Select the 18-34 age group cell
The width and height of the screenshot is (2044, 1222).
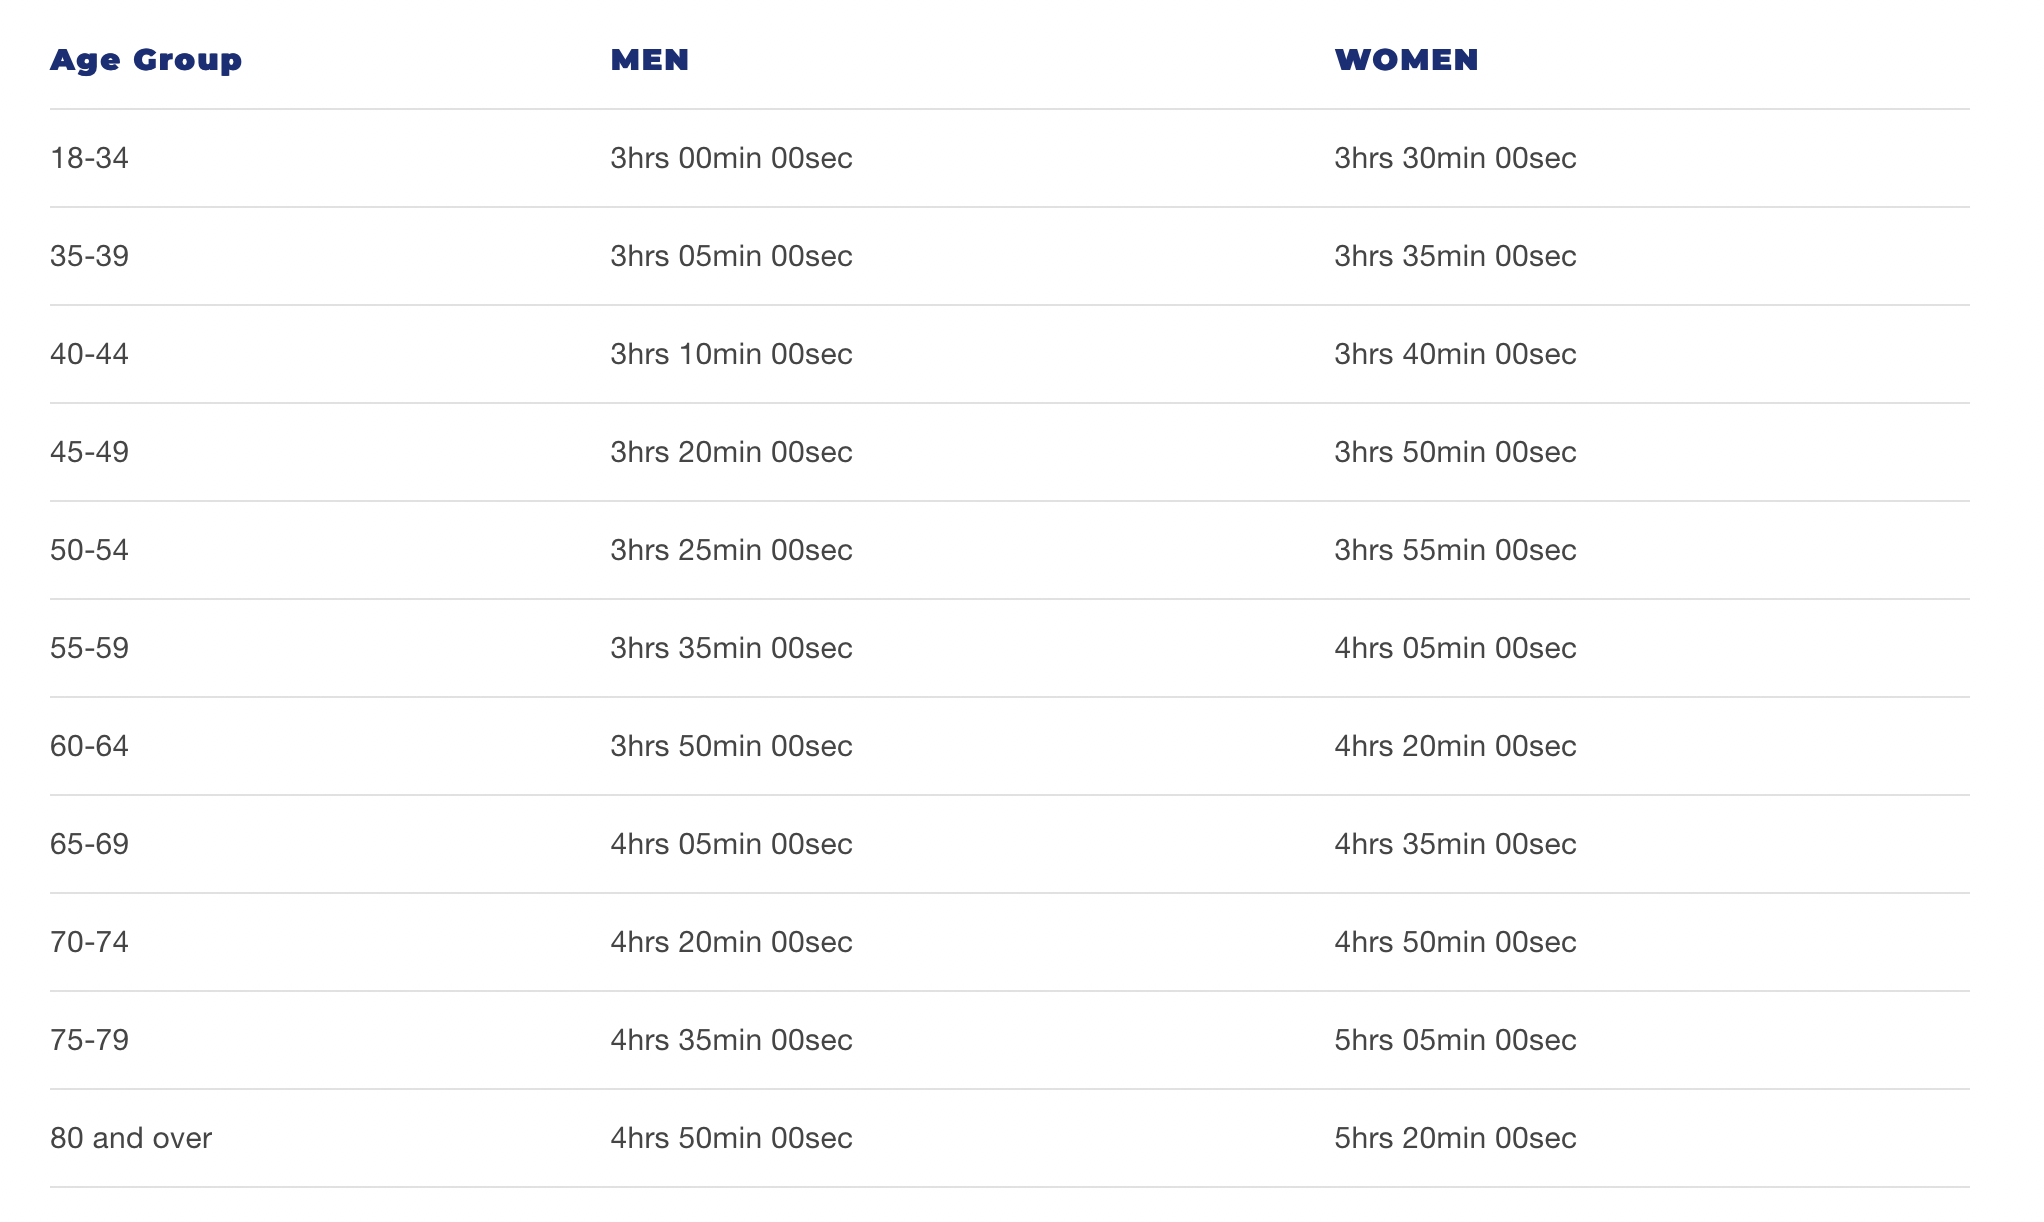[x=89, y=158]
